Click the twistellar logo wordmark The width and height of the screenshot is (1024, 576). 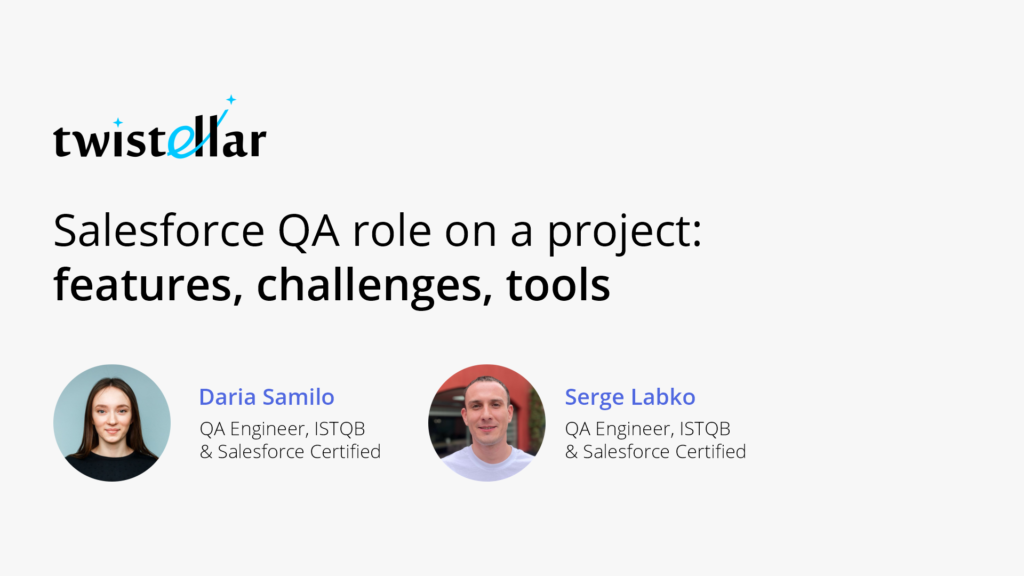click(160, 140)
